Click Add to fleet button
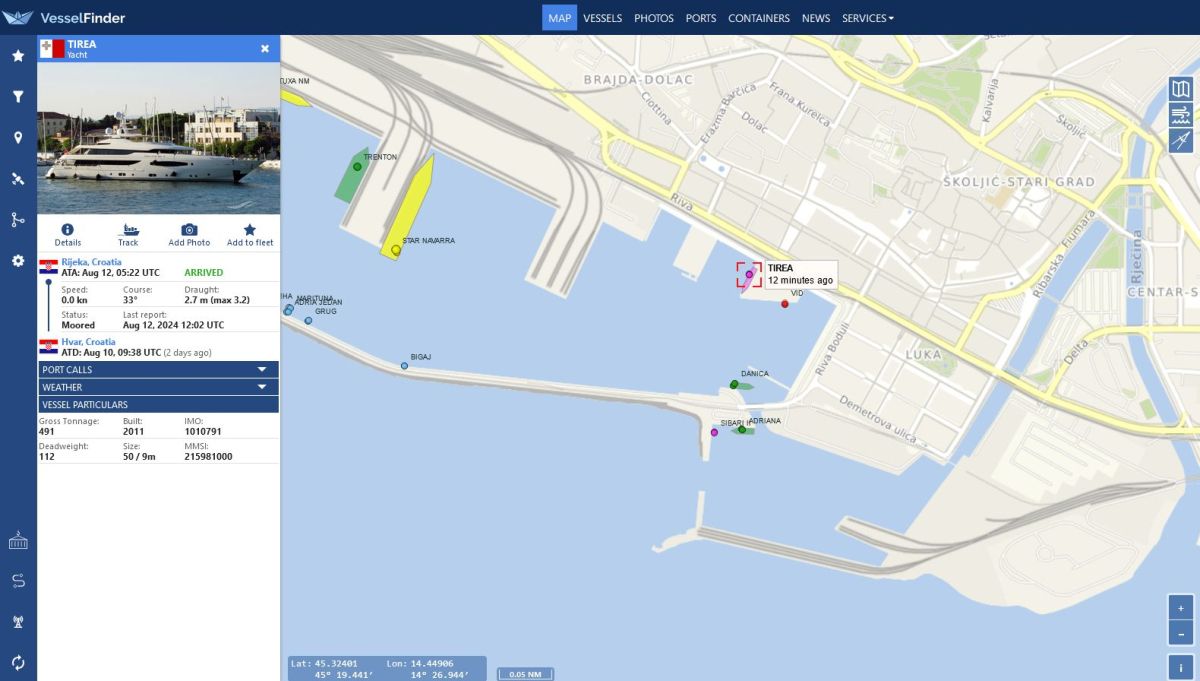Screen dimensions: 1200x681 (x=250, y=235)
